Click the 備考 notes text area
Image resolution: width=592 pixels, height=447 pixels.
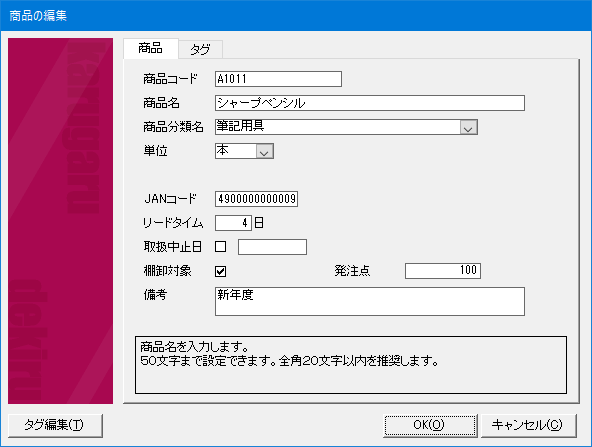pos(370,301)
